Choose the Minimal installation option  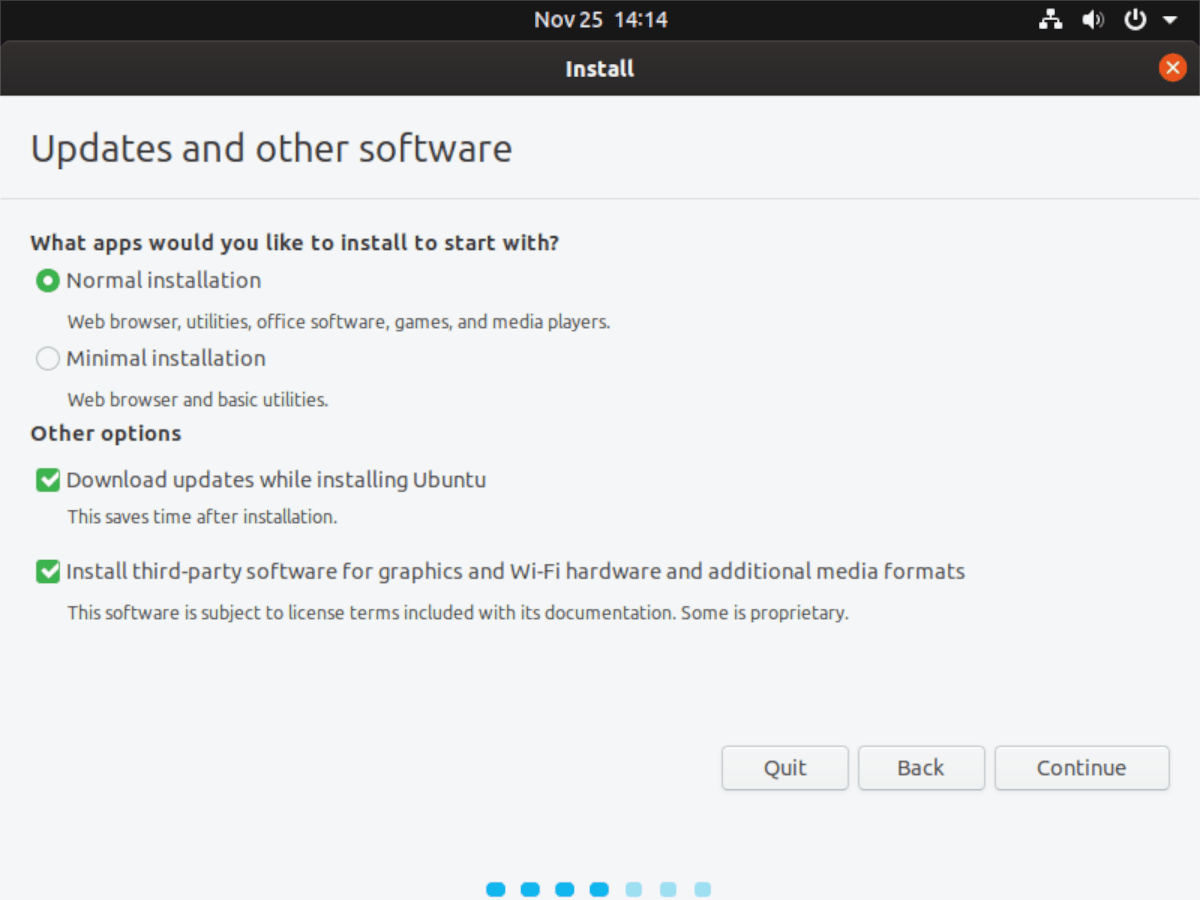click(47, 359)
